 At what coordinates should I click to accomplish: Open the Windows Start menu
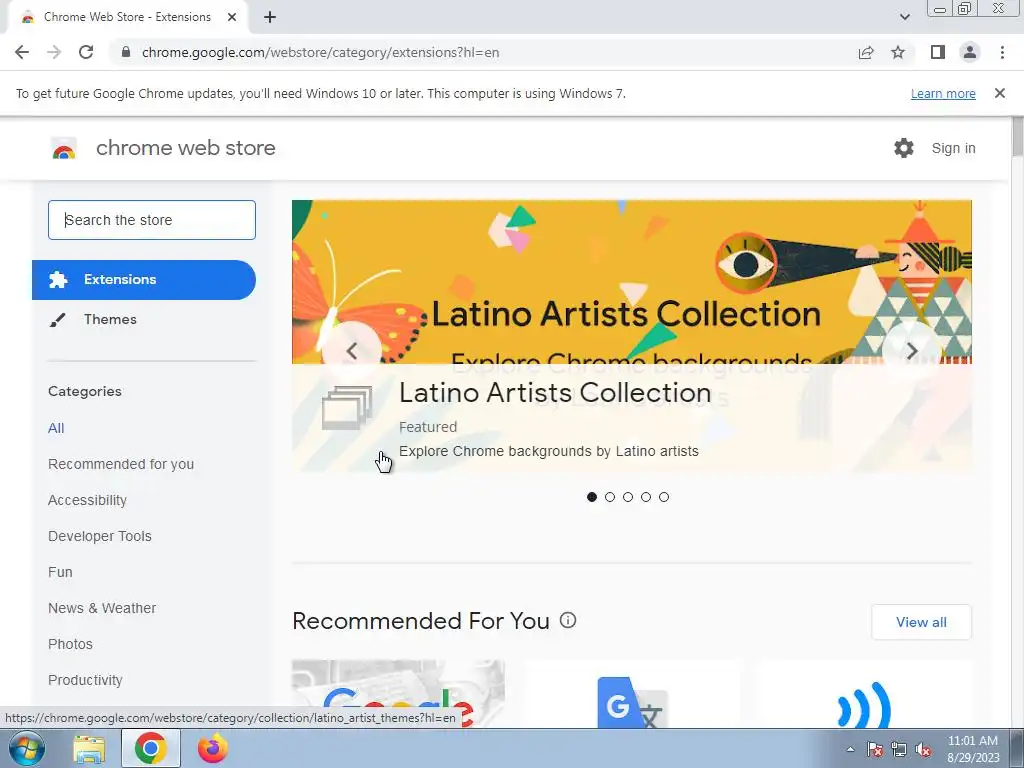coord(26,748)
